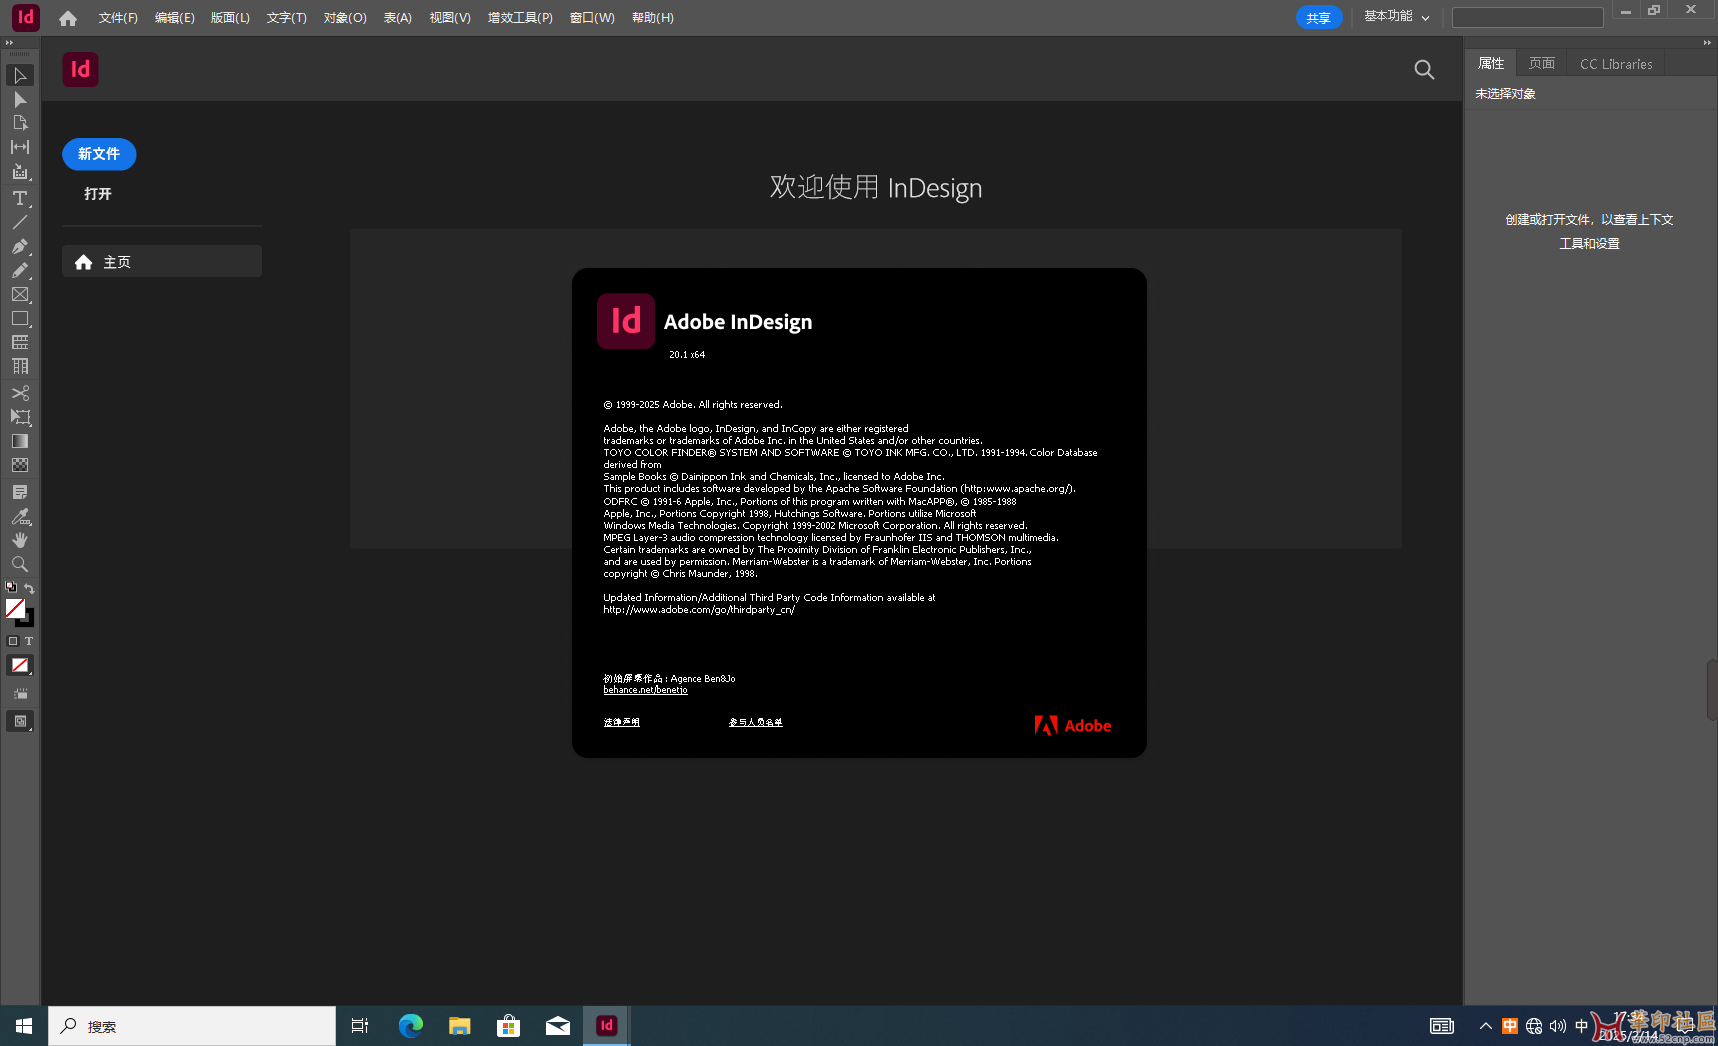Open the 窗口(W) menu

pos(592,18)
